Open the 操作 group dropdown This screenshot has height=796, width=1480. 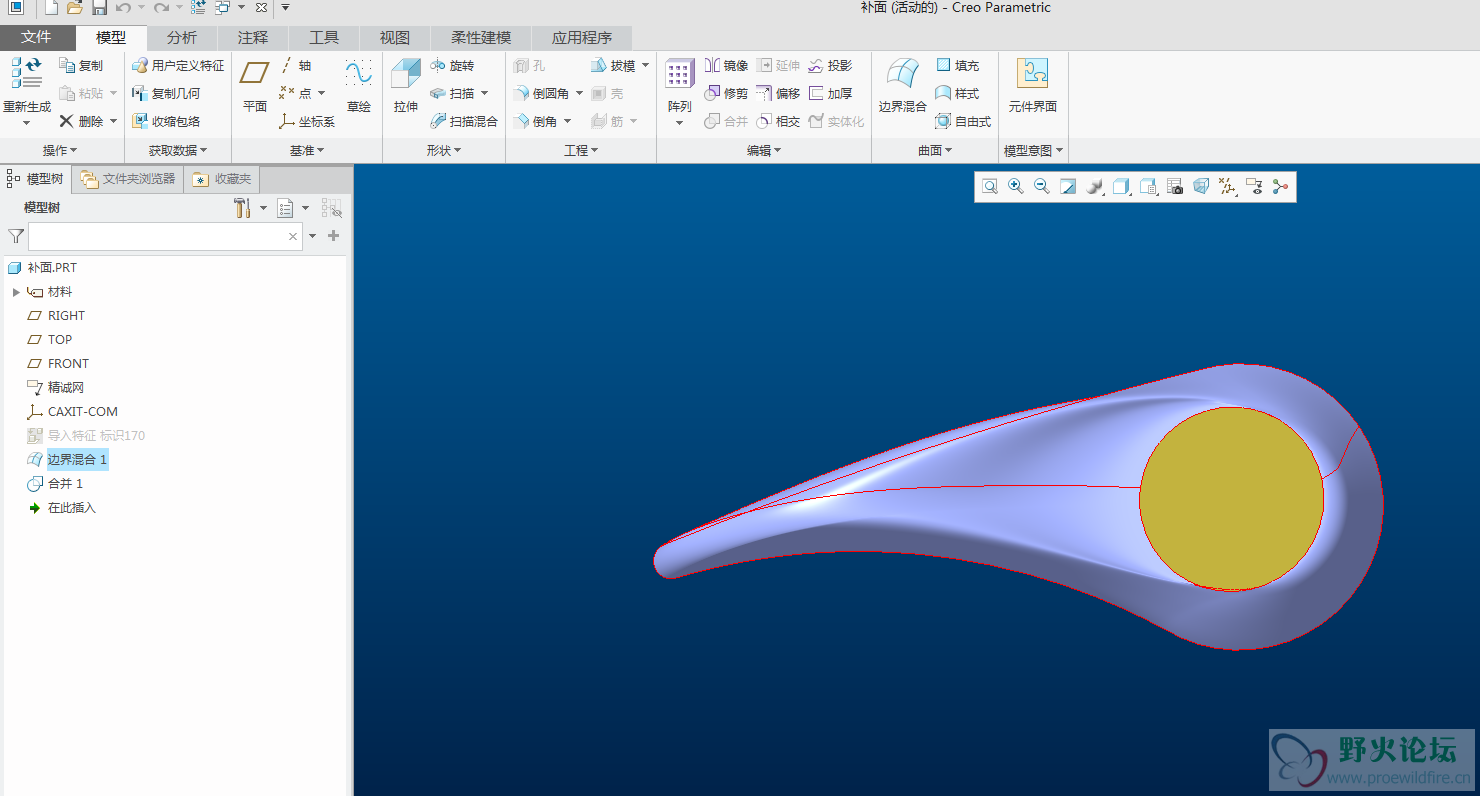pos(60,150)
